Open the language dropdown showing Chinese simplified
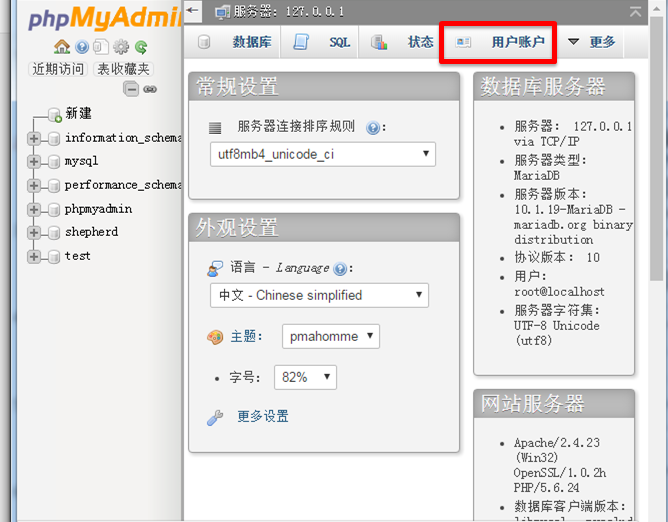The width and height of the screenshot is (668, 522). click(318, 295)
